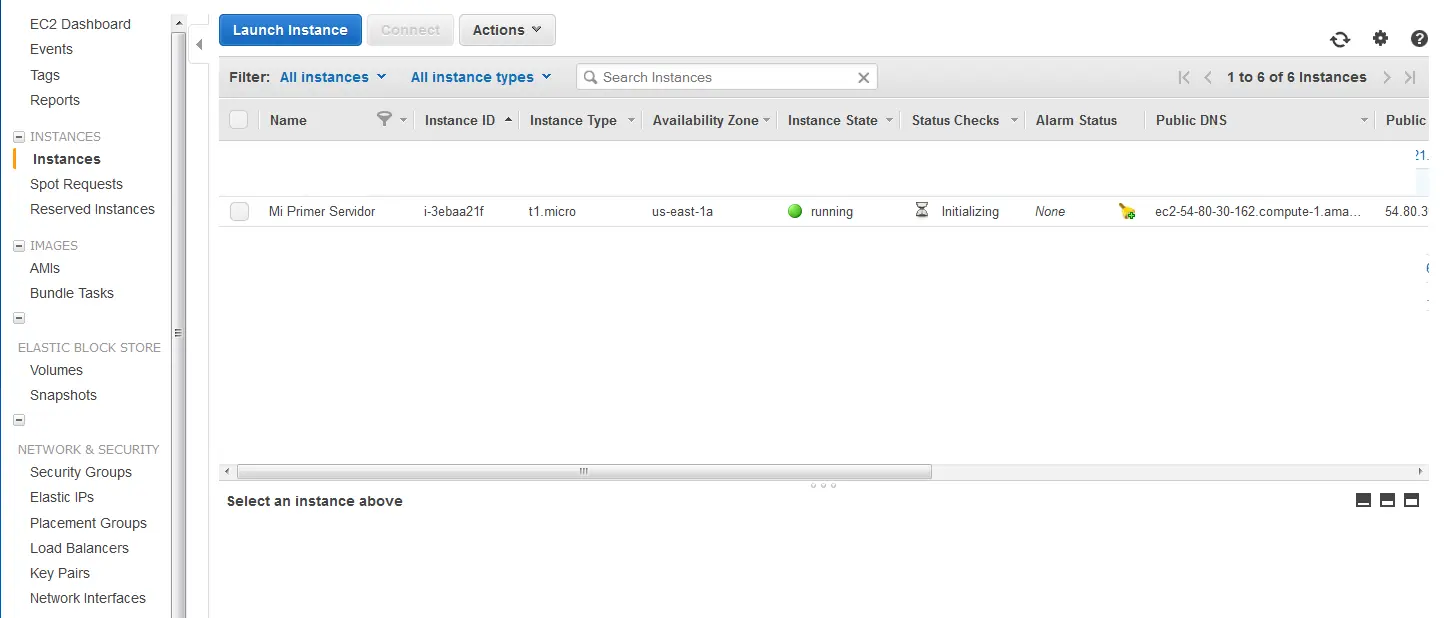Image resolution: width=1448 pixels, height=618 pixels.
Task: Click the Launch Instance button
Action: coord(290,30)
